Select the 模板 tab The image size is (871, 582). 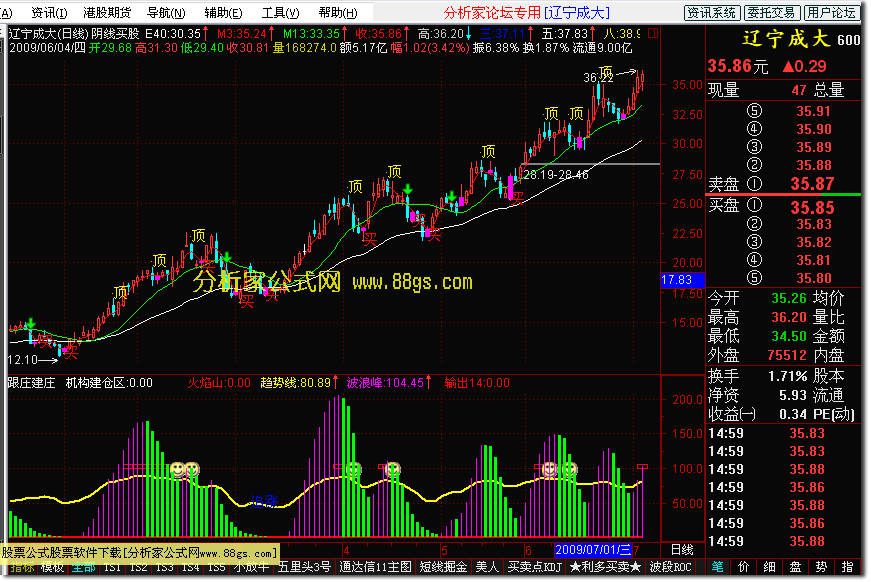tap(53, 567)
